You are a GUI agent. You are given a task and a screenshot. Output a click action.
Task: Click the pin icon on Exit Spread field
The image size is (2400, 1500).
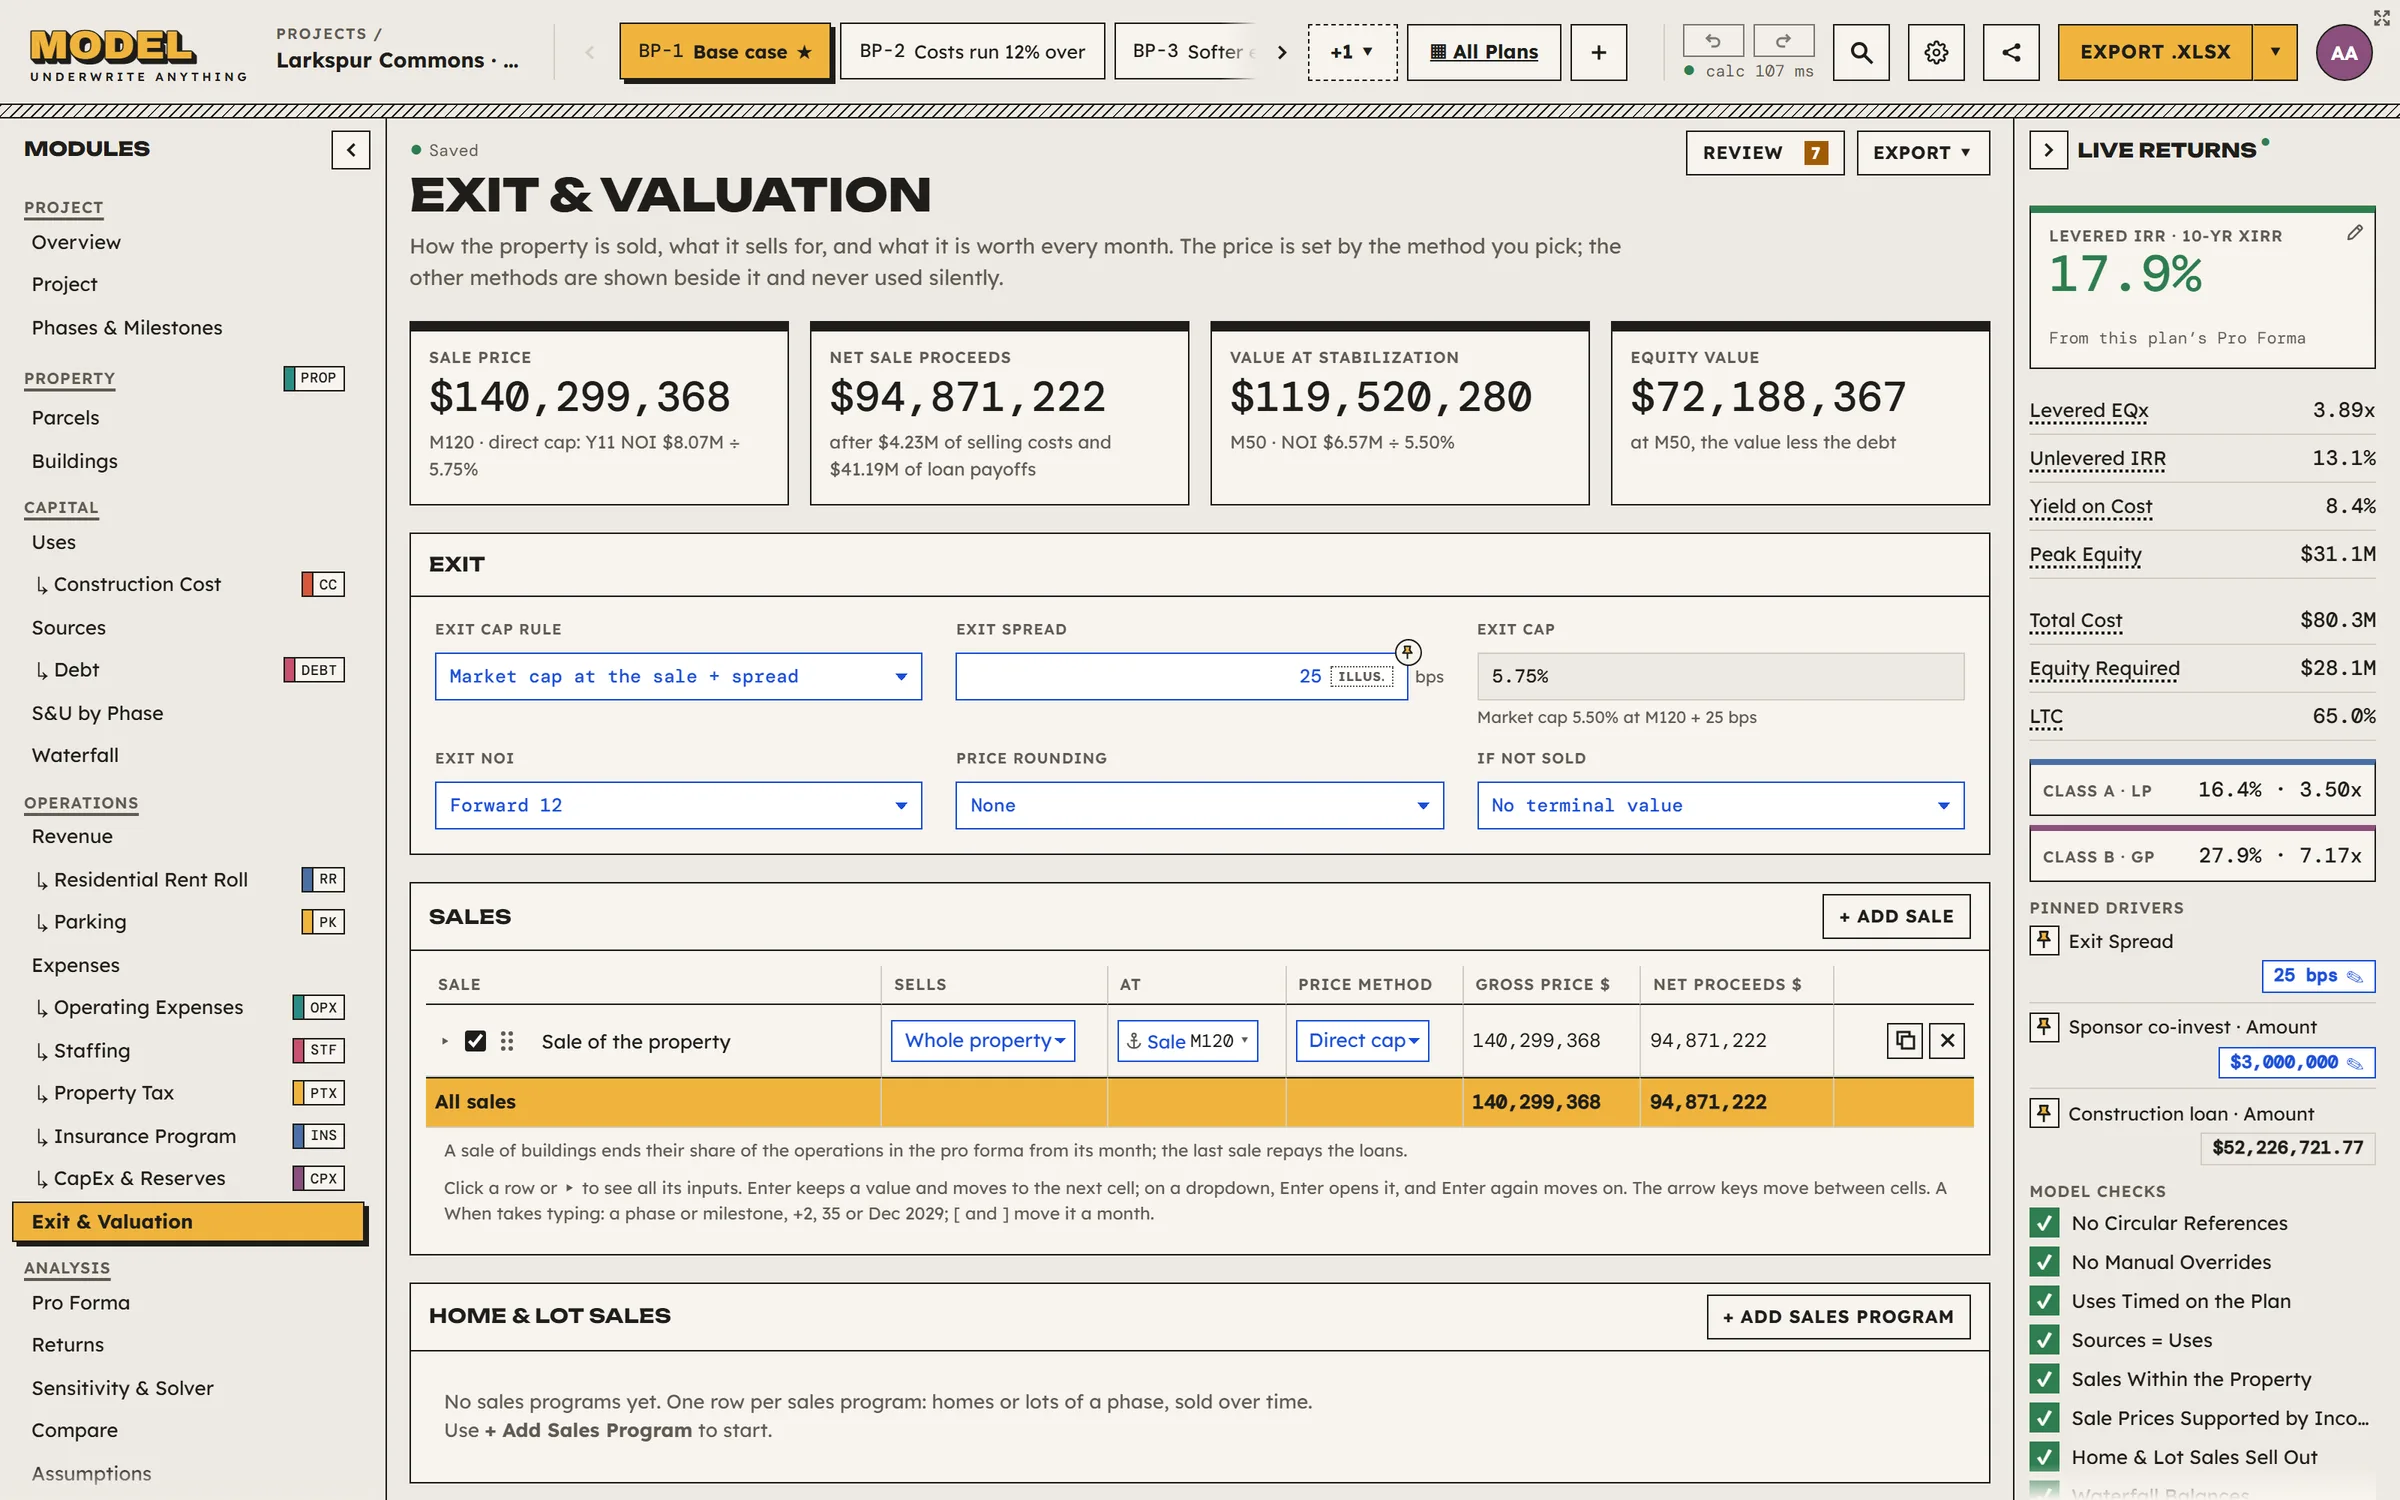pos(1407,652)
